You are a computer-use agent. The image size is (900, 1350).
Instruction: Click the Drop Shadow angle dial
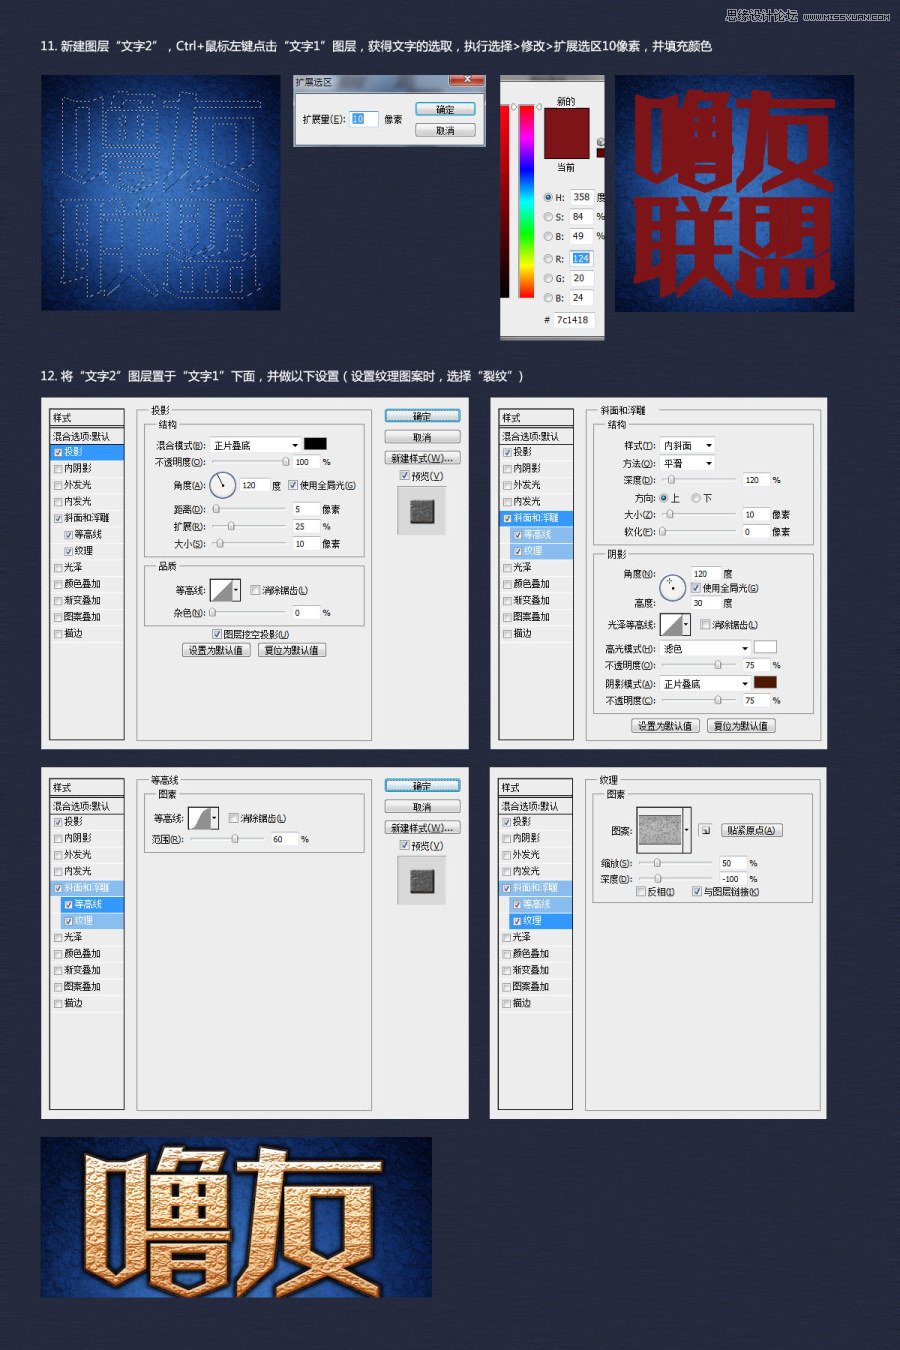[x=222, y=485]
